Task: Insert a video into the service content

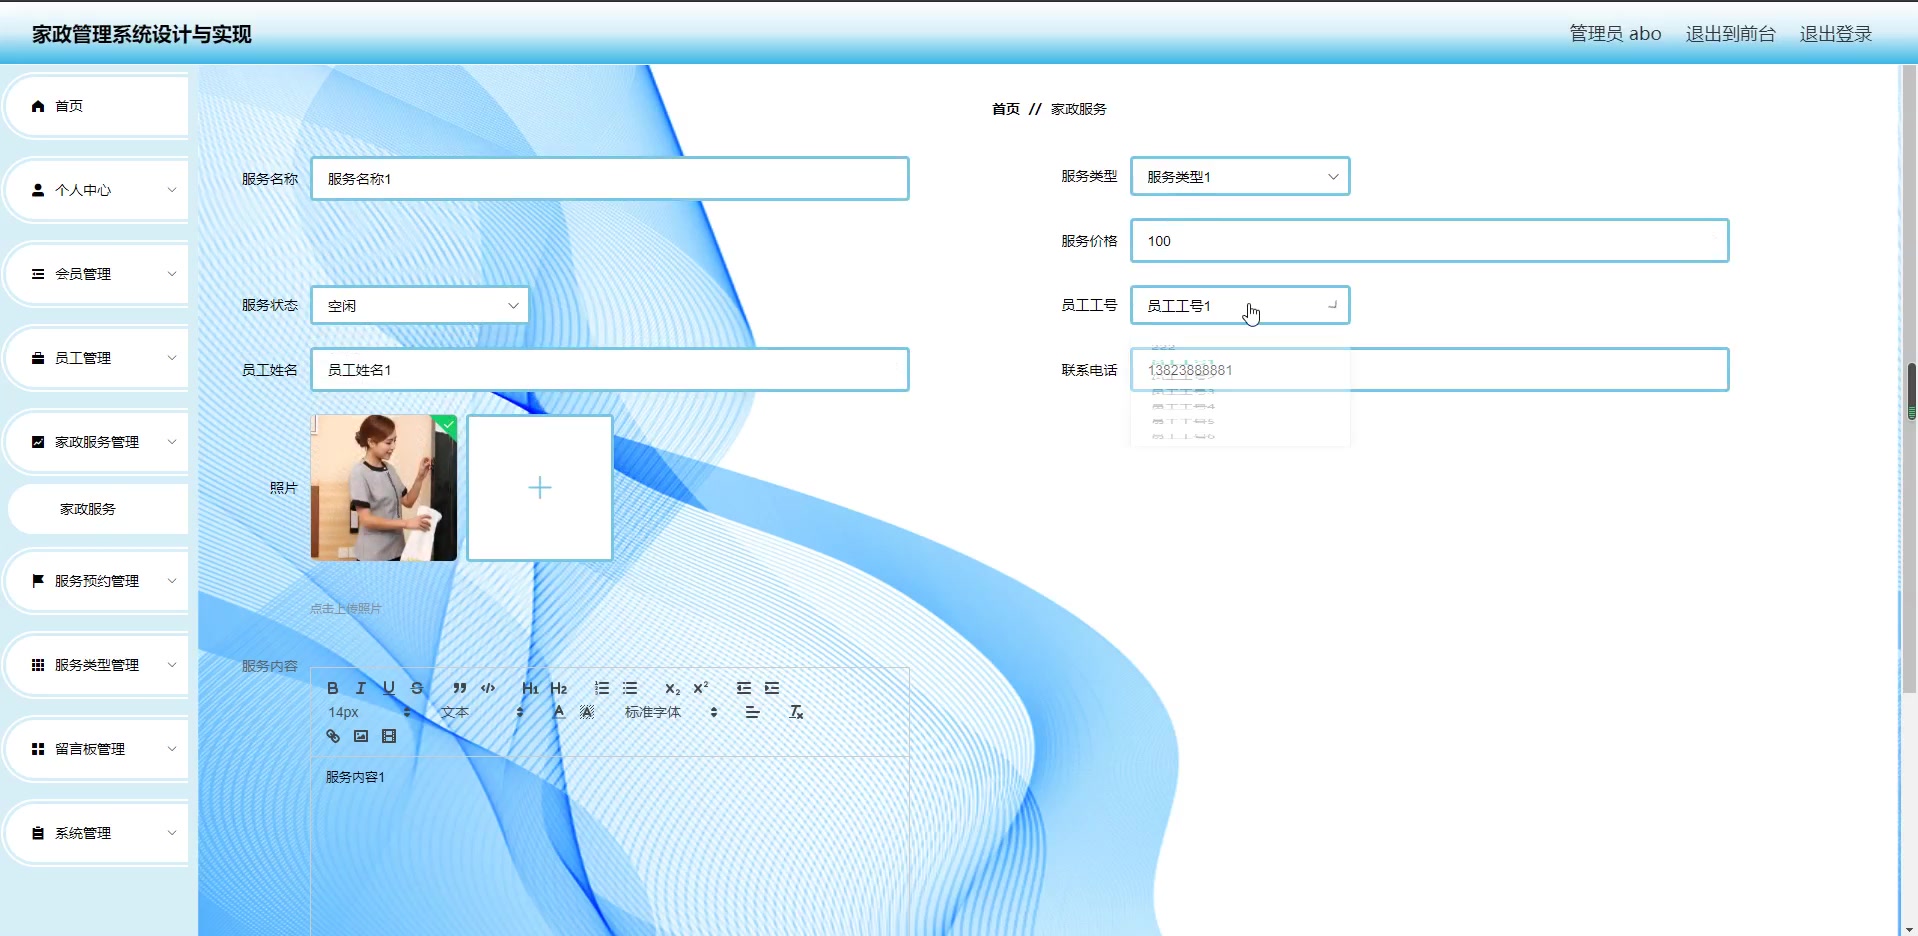Action: 389,736
